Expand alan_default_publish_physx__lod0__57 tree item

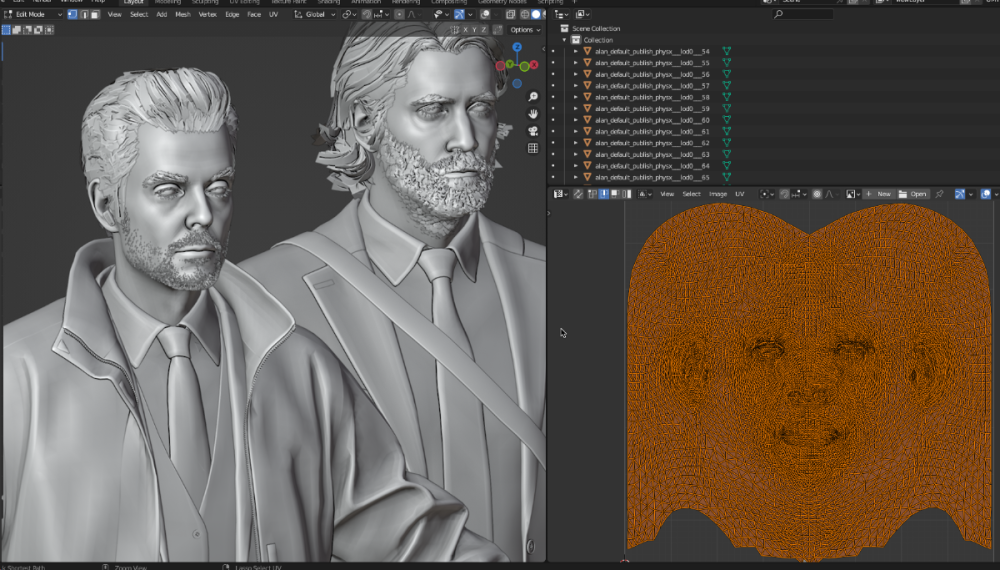(x=576, y=86)
